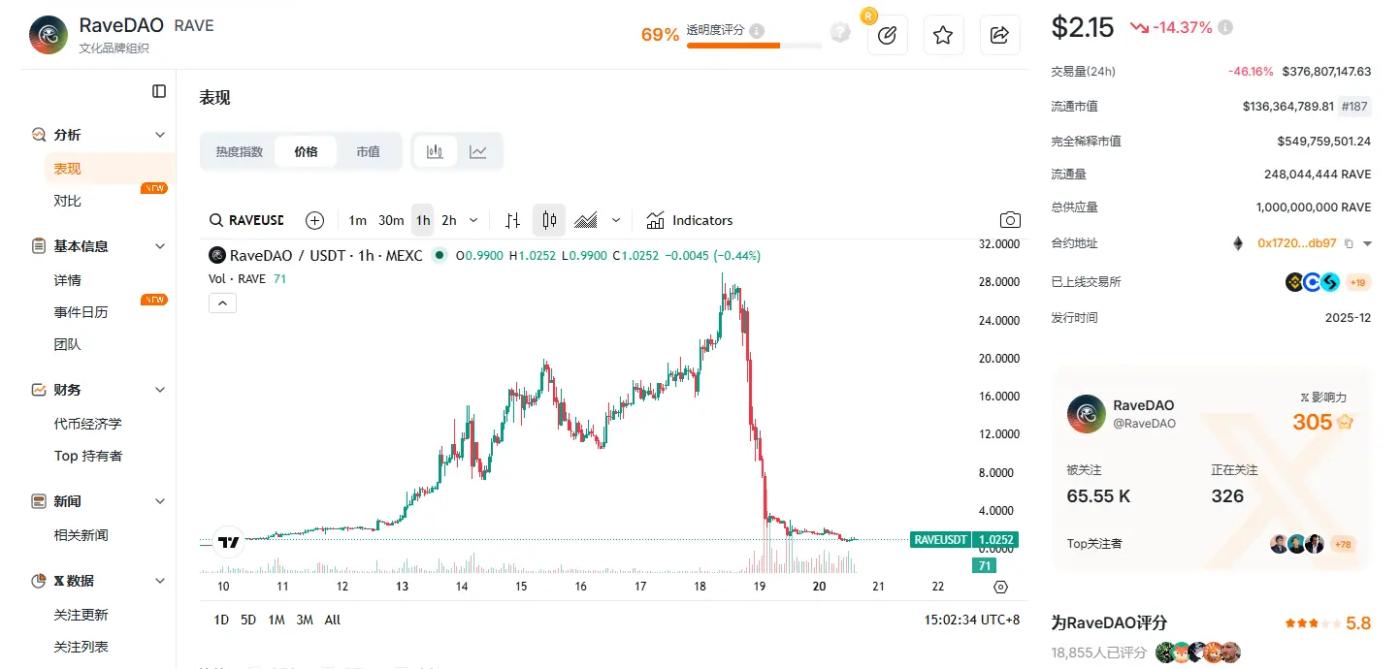Collapse the 基本信息 sidebar section

[x=159, y=246]
